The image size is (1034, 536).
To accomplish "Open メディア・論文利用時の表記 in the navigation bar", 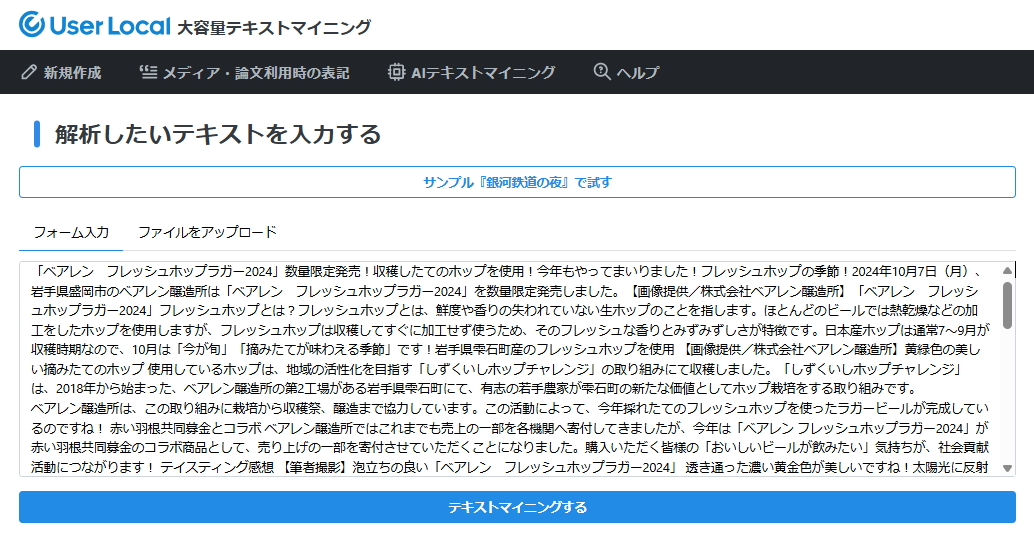I will point(256,72).
